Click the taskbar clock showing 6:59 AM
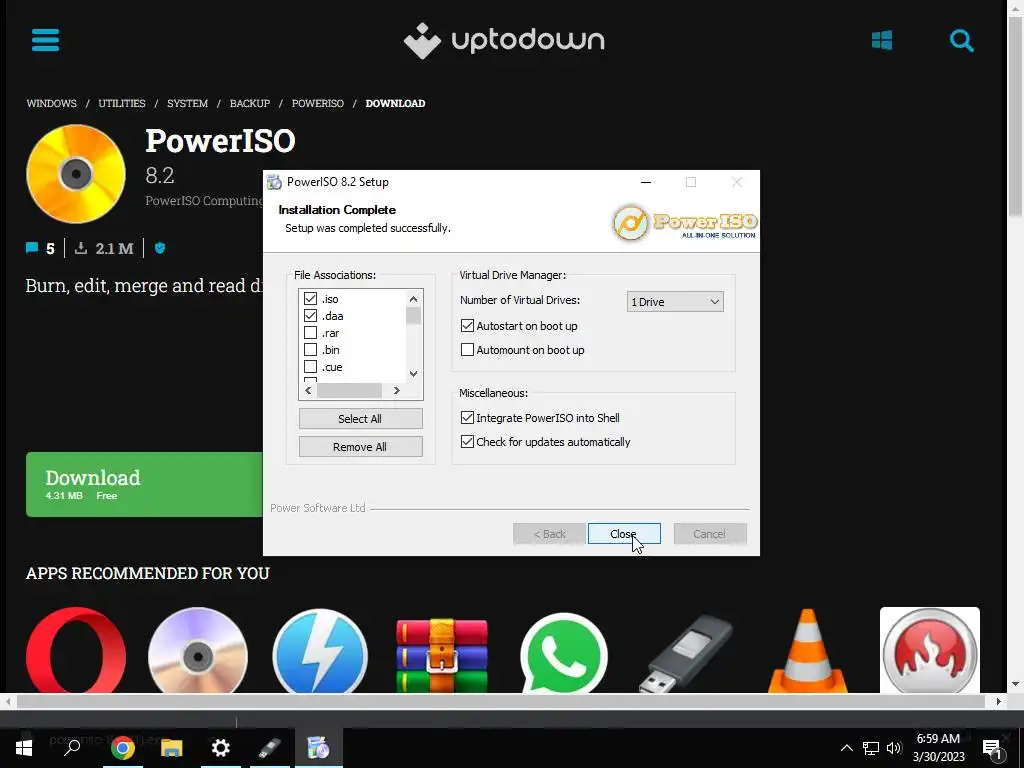 tap(938, 748)
